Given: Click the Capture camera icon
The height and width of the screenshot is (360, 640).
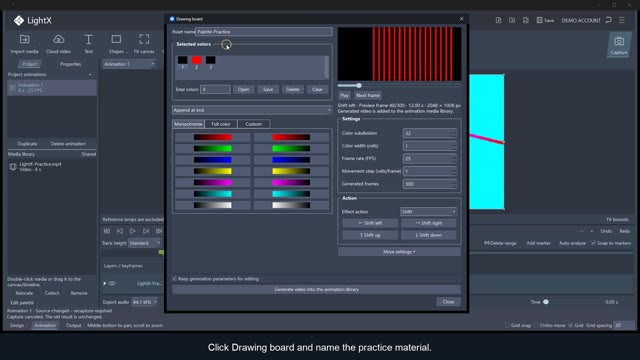Looking at the screenshot, I should click(x=619, y=42).
